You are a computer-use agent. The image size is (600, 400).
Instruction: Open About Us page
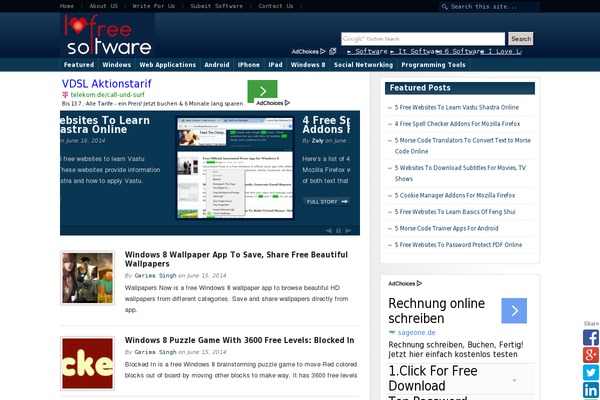pyautogui.click(x=104, y=6)
